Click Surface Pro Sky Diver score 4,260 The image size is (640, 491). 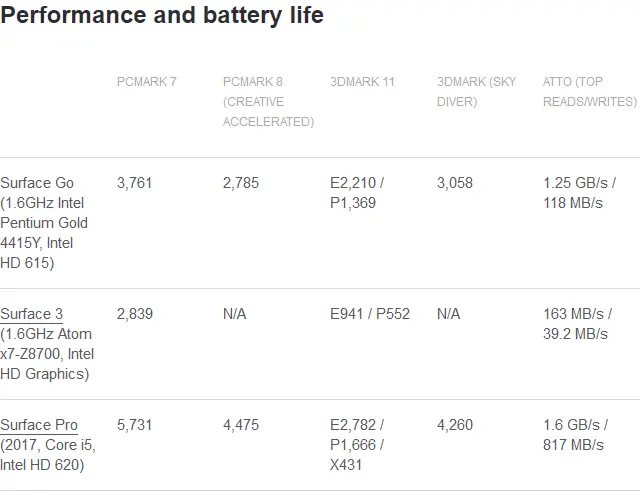coord(455,425)
